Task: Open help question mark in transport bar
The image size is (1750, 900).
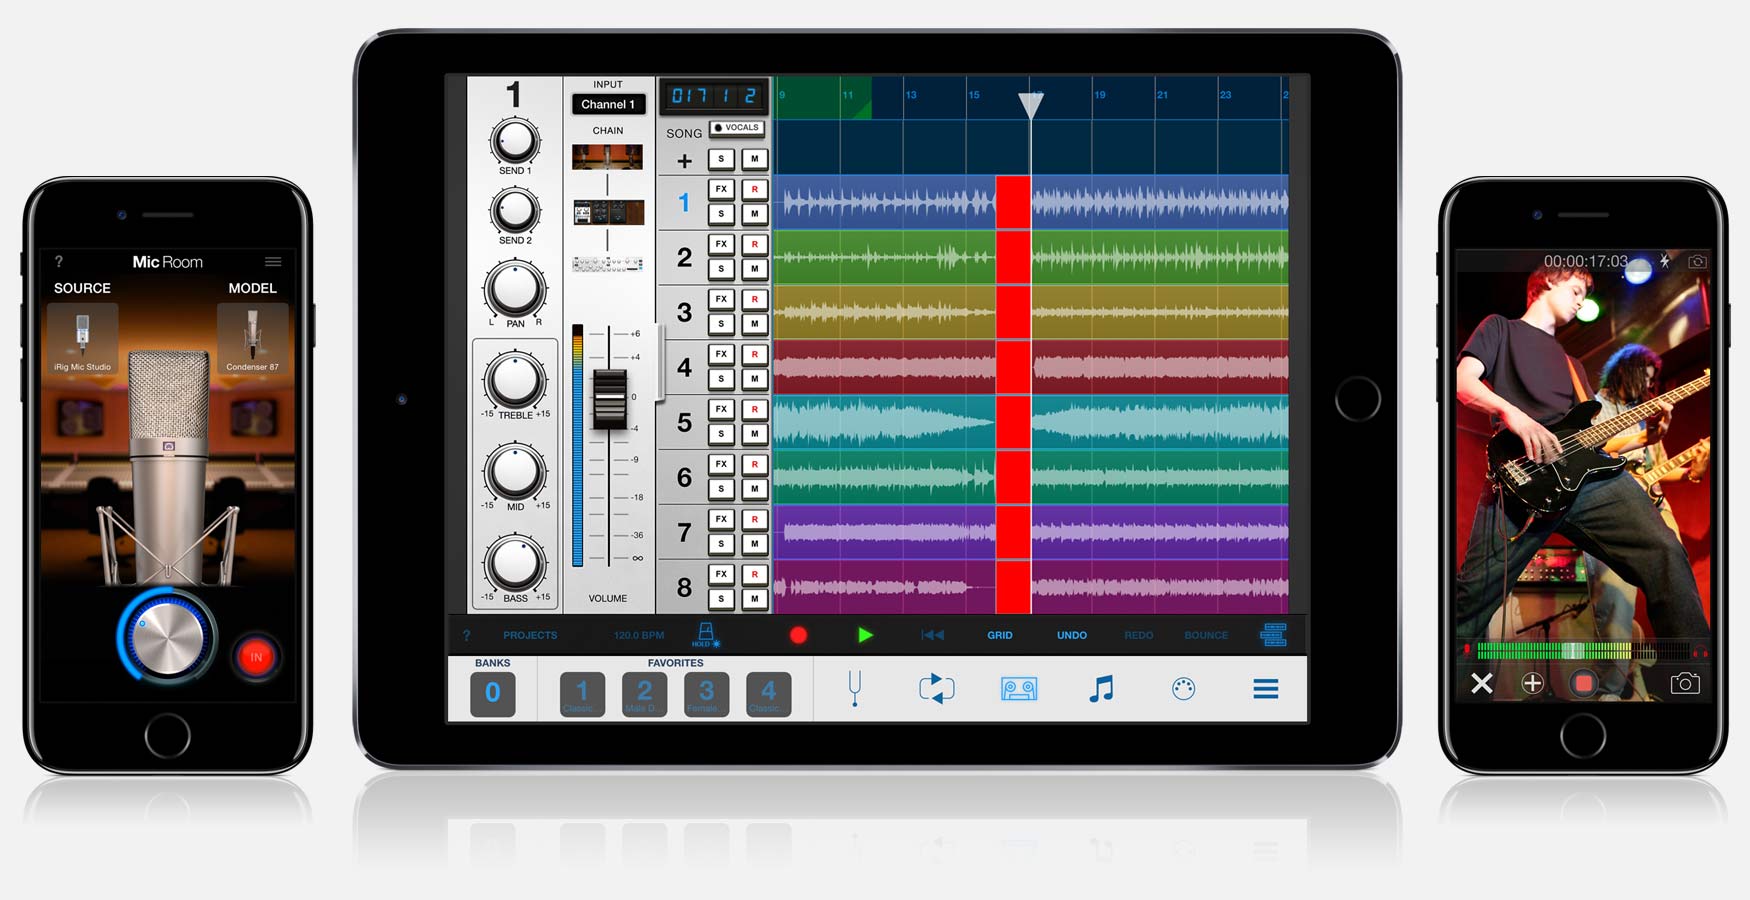Action: click(466, 635)
